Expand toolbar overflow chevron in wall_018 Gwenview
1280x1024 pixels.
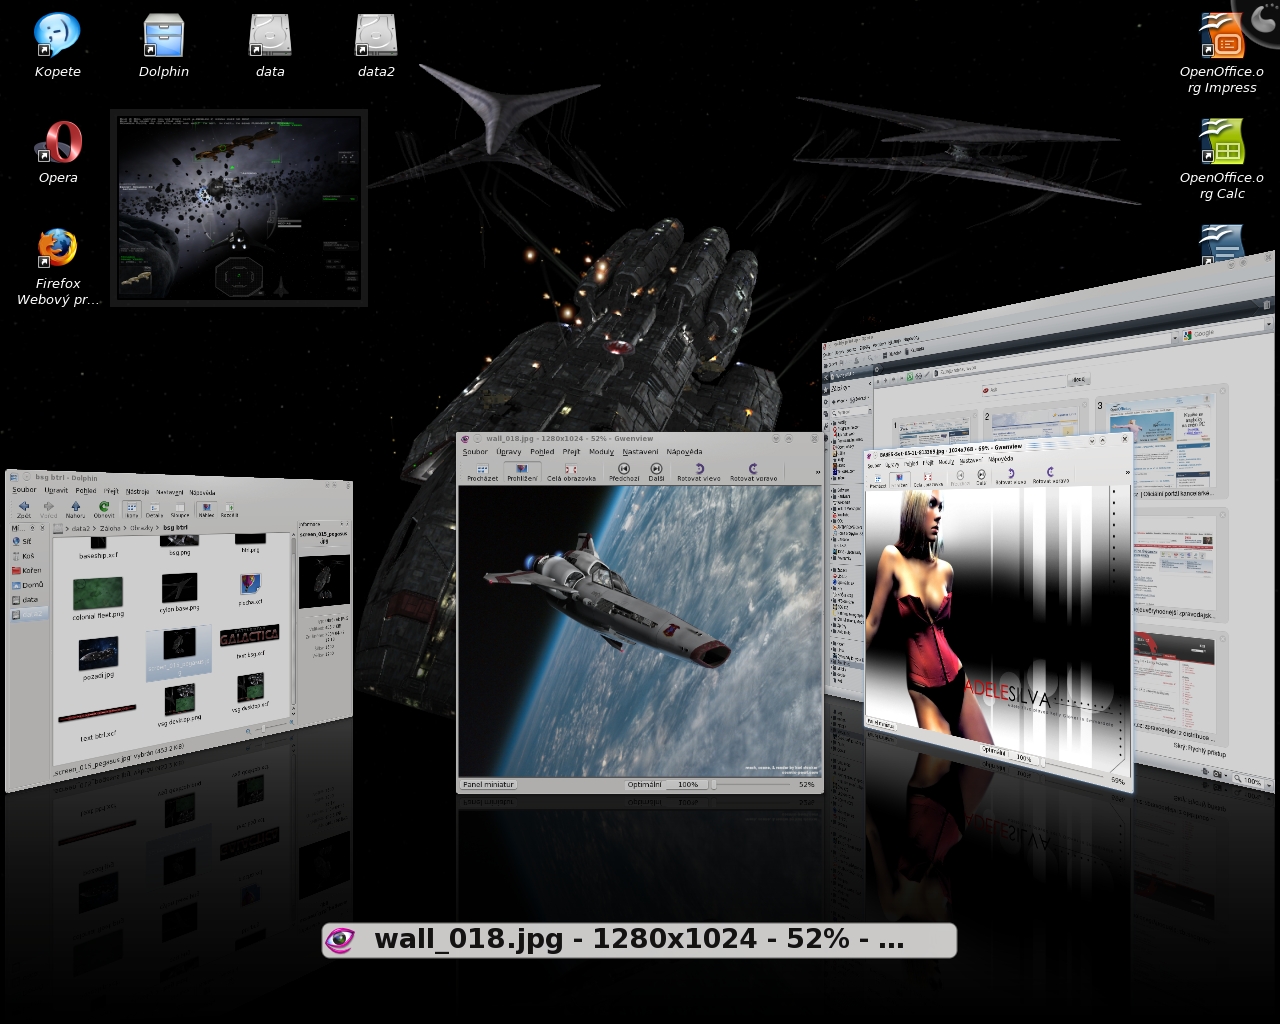[818, 472]
